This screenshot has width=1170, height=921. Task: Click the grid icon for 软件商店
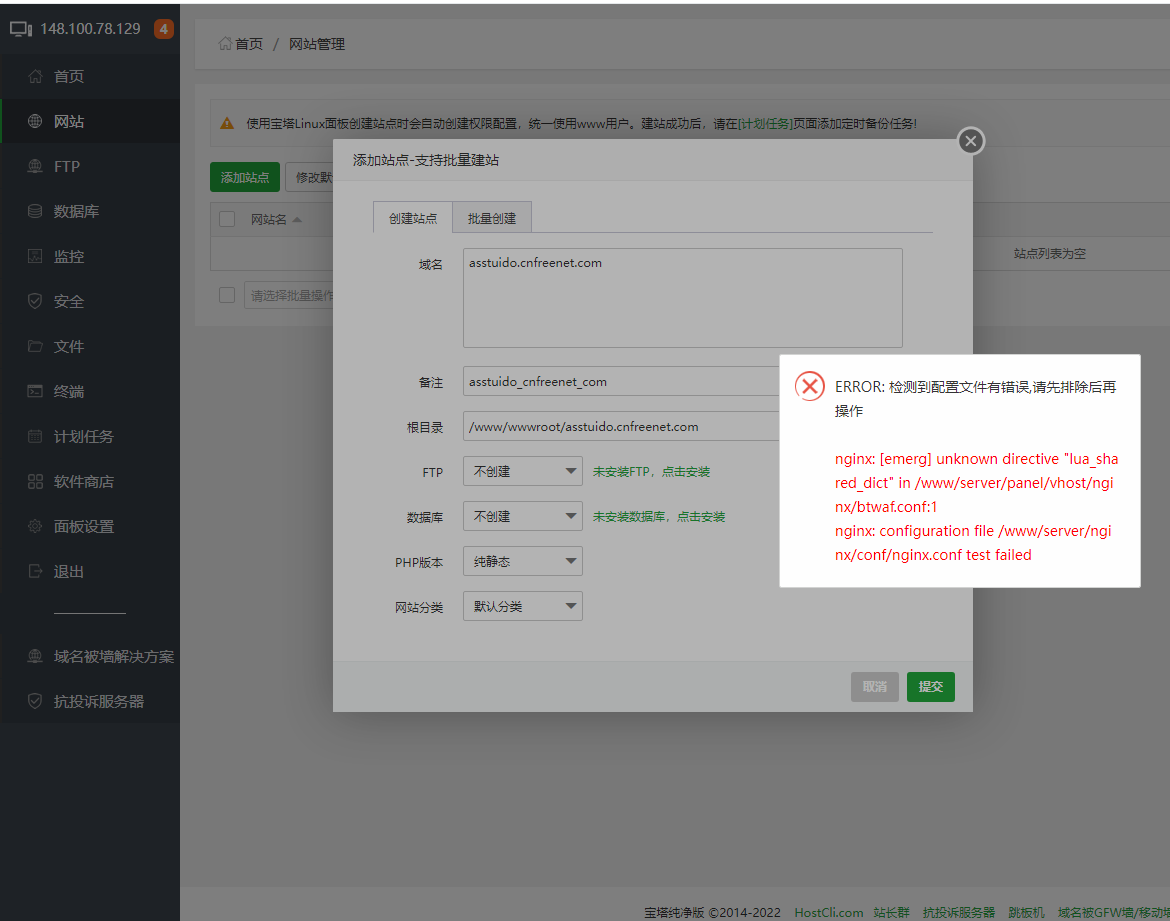pos(35,481)
